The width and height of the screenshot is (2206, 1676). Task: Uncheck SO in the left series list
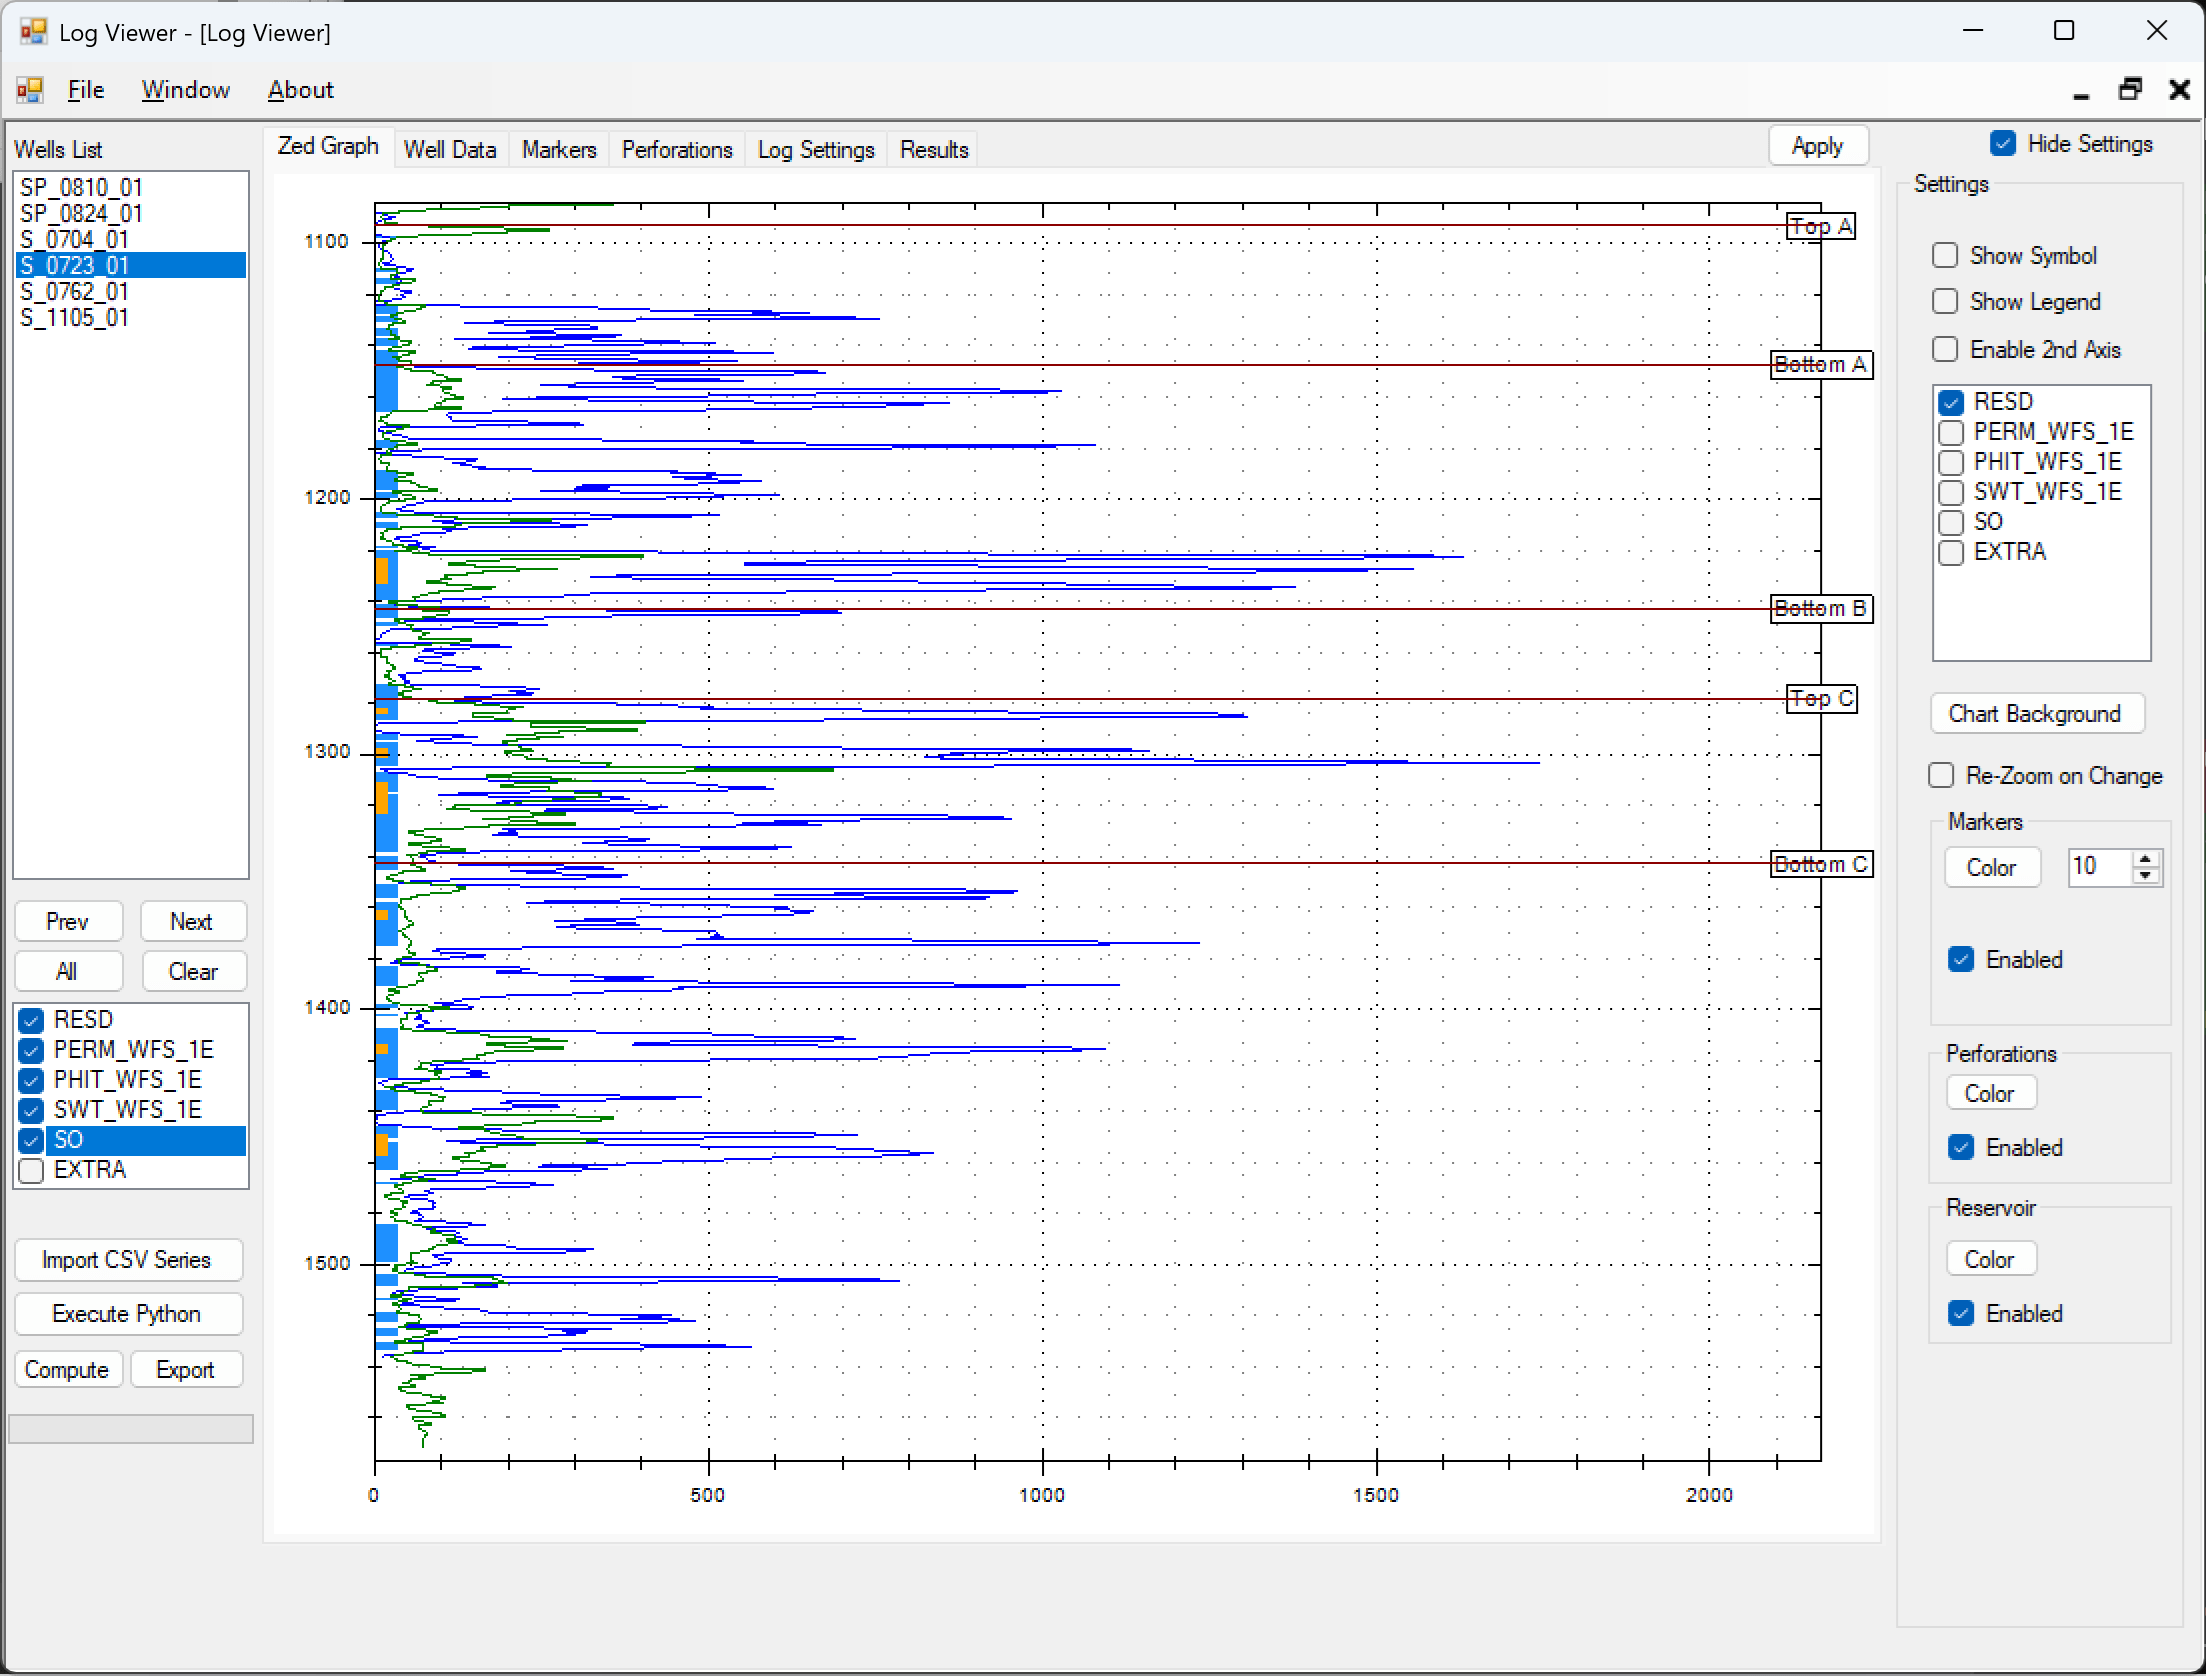coord(31,1140)
